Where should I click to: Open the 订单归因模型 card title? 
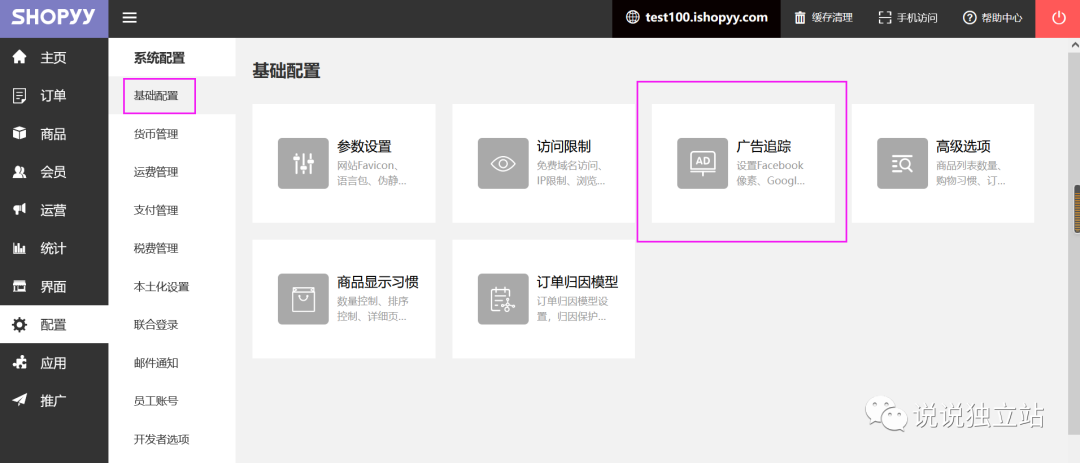tap(578, 282)
